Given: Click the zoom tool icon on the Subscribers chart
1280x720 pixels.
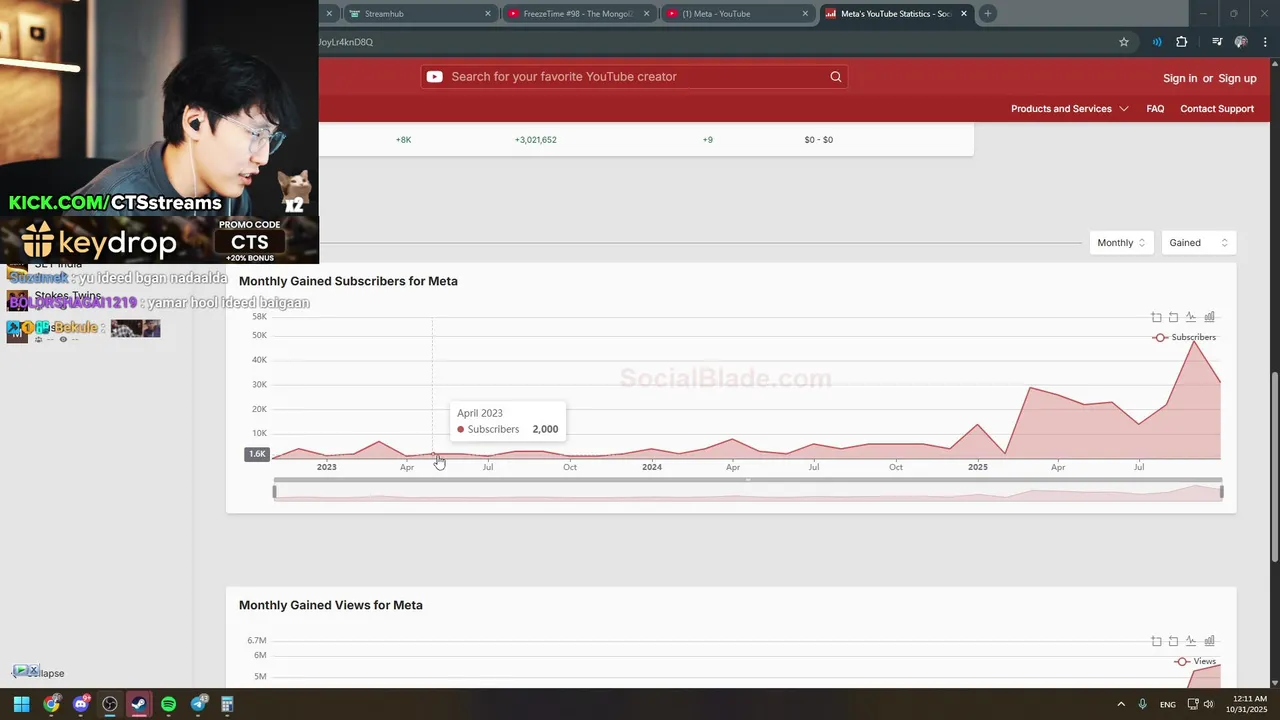Looking at the screenshot, I should tap(1156, 317).
